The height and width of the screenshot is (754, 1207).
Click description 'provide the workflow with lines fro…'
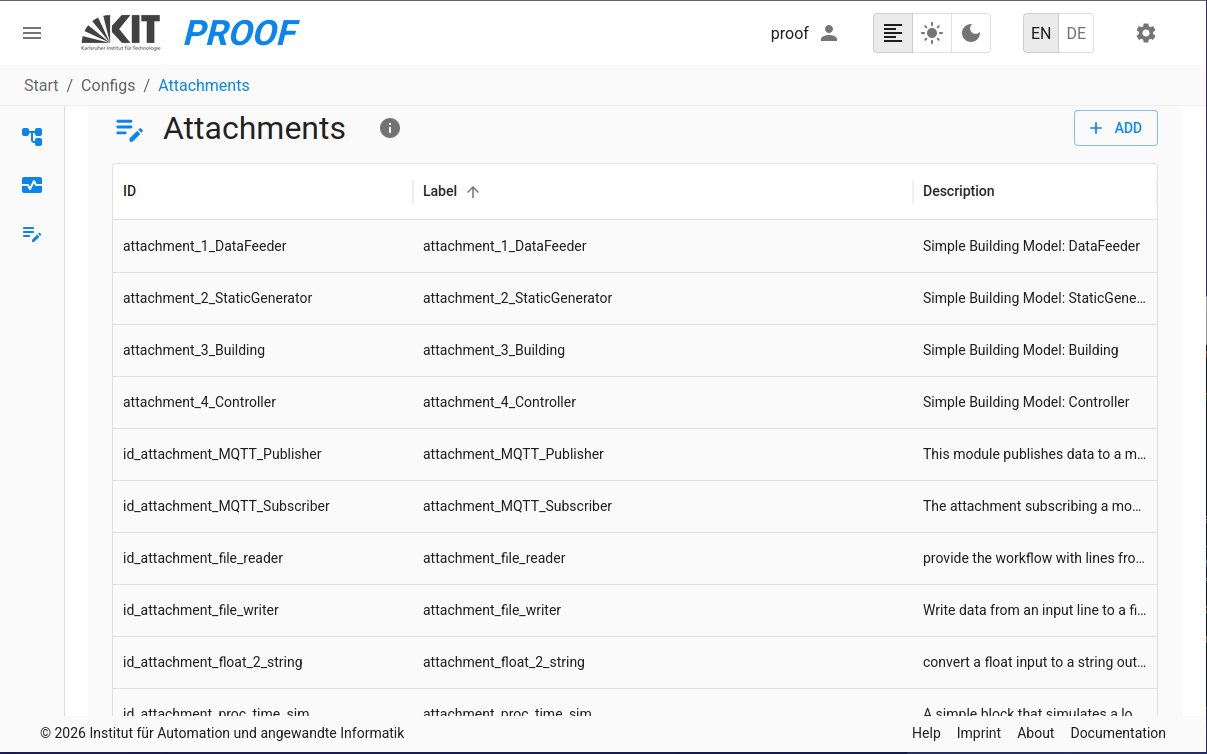click(x=1035, y=558)
